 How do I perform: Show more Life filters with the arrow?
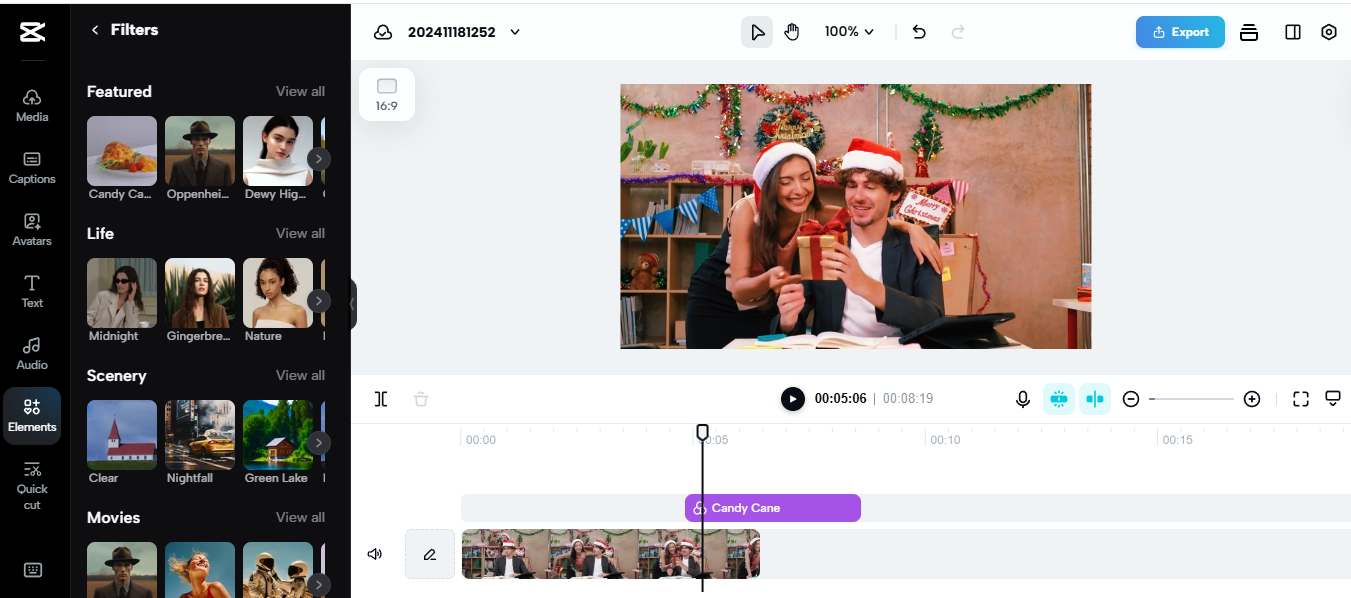pos(318,300)
